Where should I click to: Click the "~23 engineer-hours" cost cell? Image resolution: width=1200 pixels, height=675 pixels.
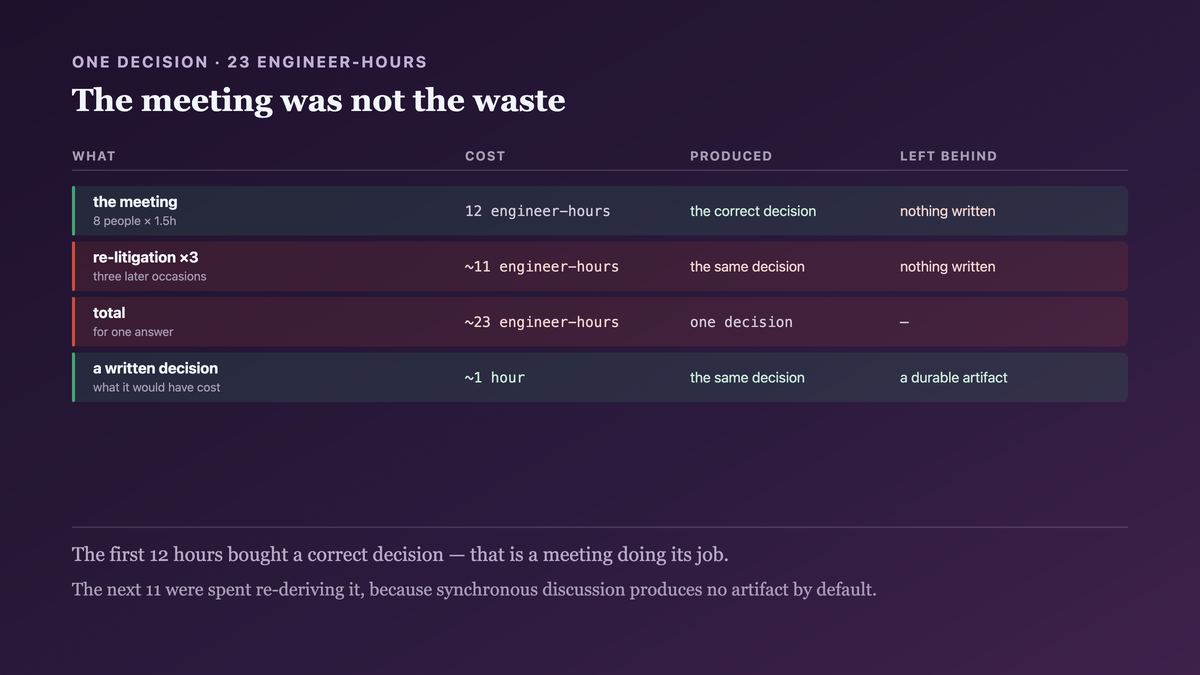coord(541,322)
